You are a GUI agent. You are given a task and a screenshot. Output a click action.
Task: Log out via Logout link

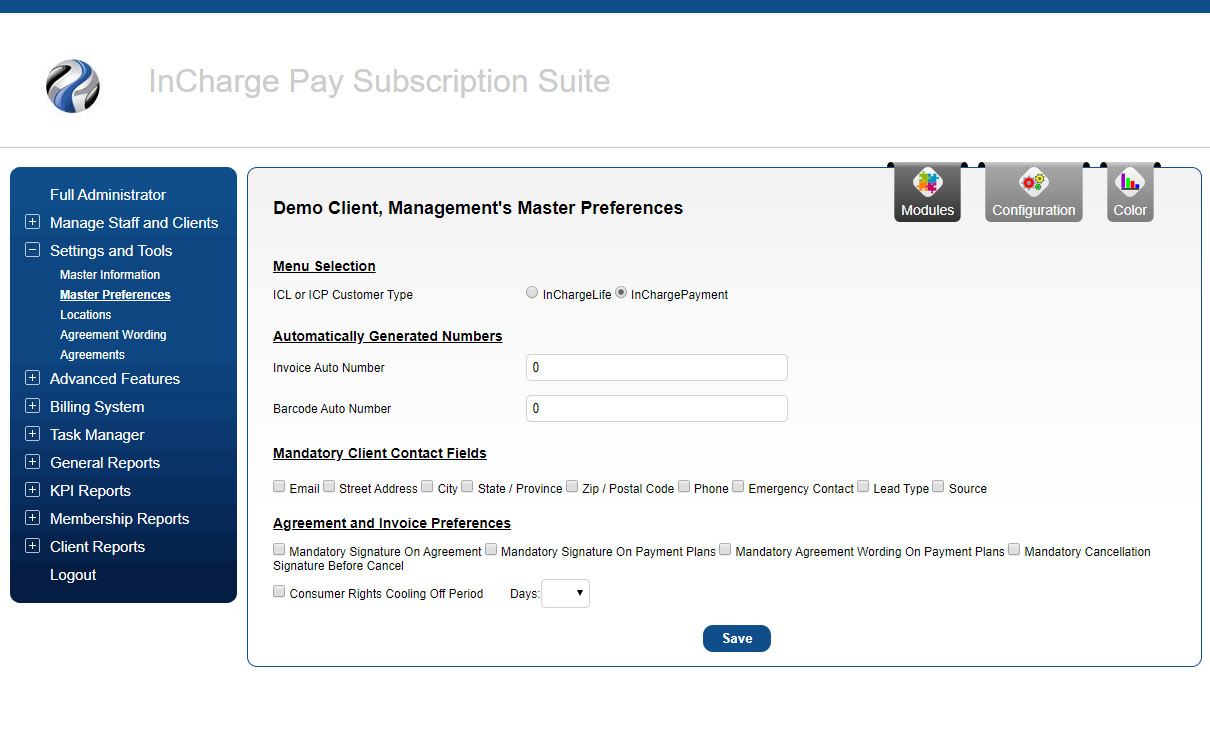click(x=73, y=575)
